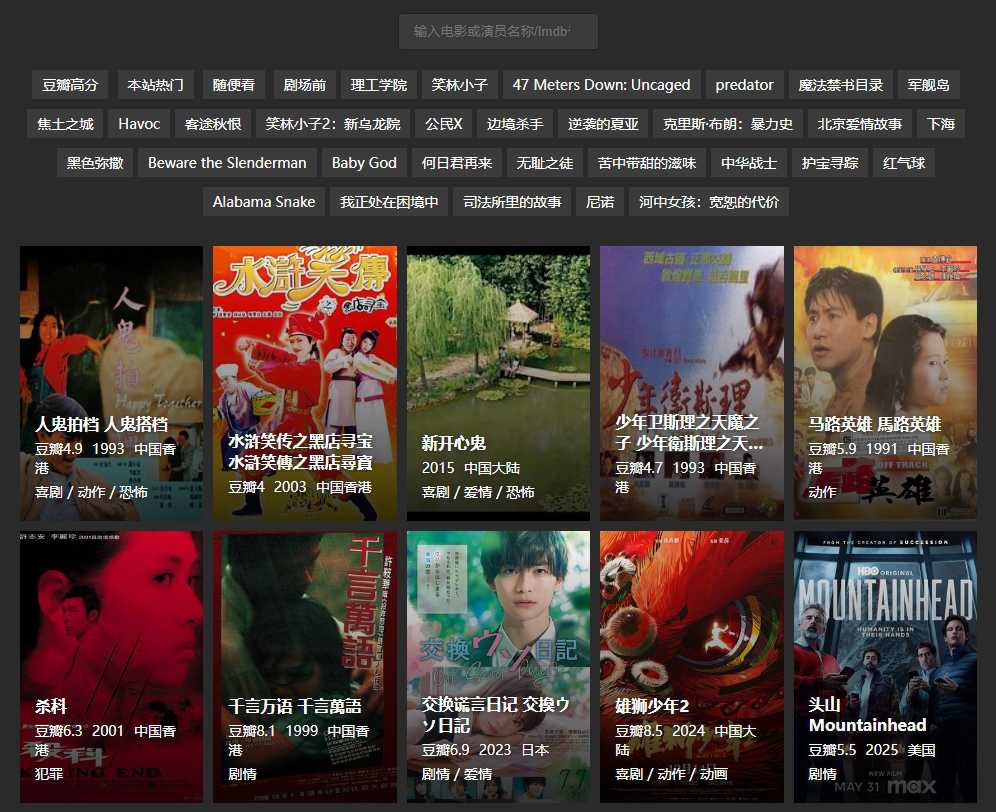
Task: Click the Havoc tag
Action: click(x=139, y=123)
